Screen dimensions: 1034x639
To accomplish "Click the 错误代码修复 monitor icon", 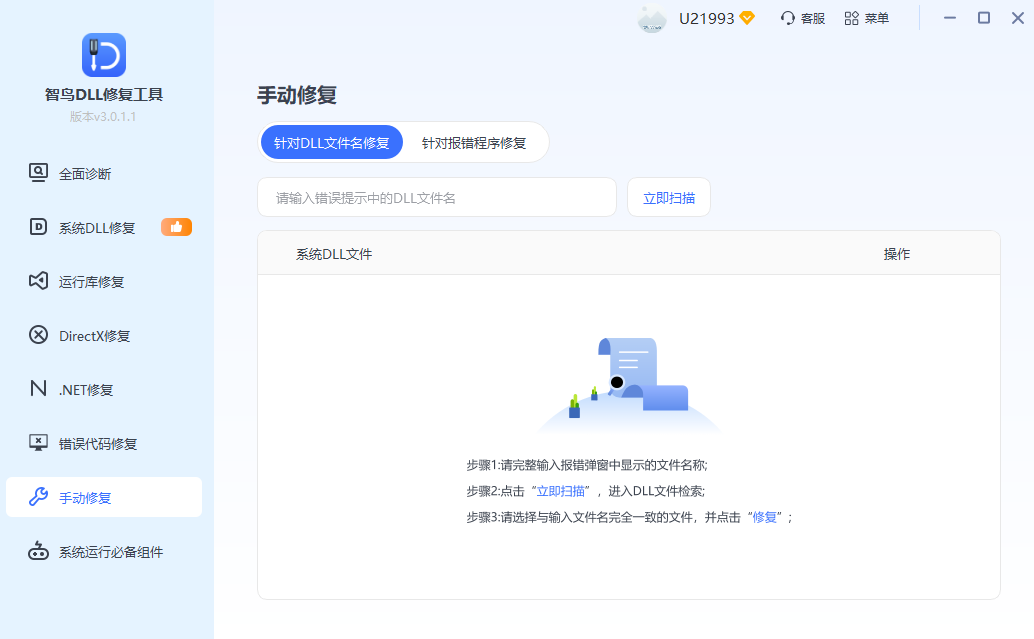I will click(38, 442).
